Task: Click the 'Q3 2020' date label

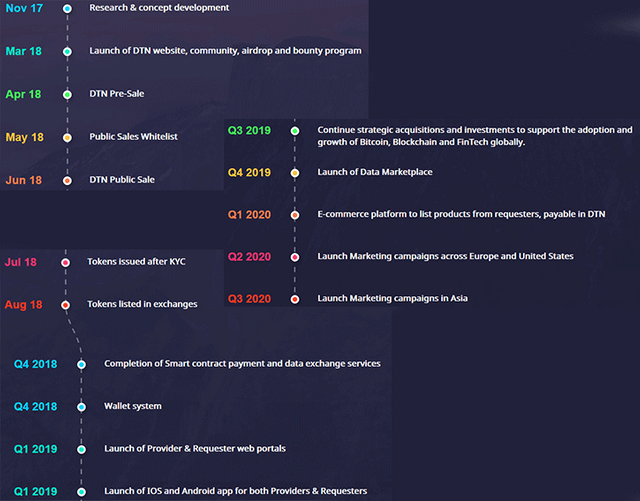Action: pos(249,299)
